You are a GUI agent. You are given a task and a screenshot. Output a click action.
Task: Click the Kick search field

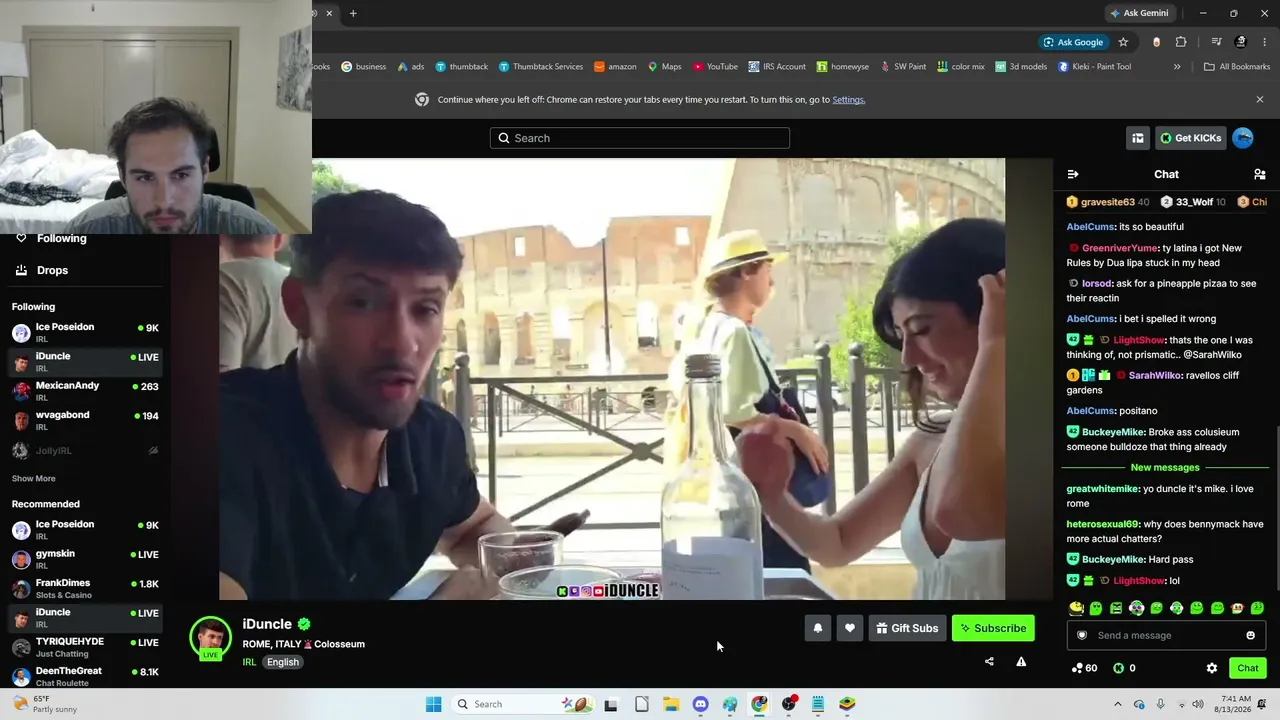[640, 138]
